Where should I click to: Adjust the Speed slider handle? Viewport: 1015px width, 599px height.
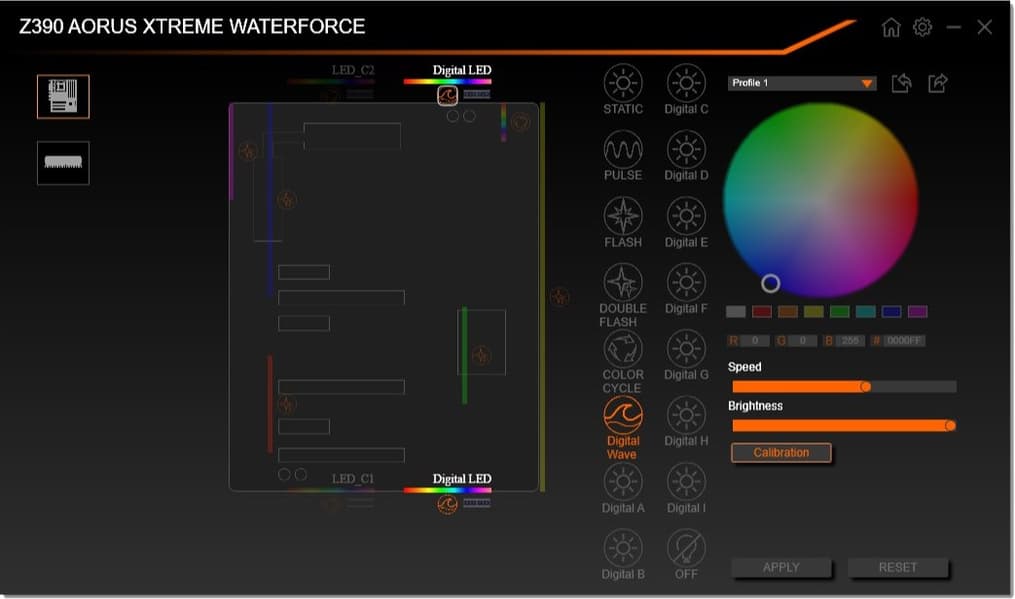(x=865, y=387)
